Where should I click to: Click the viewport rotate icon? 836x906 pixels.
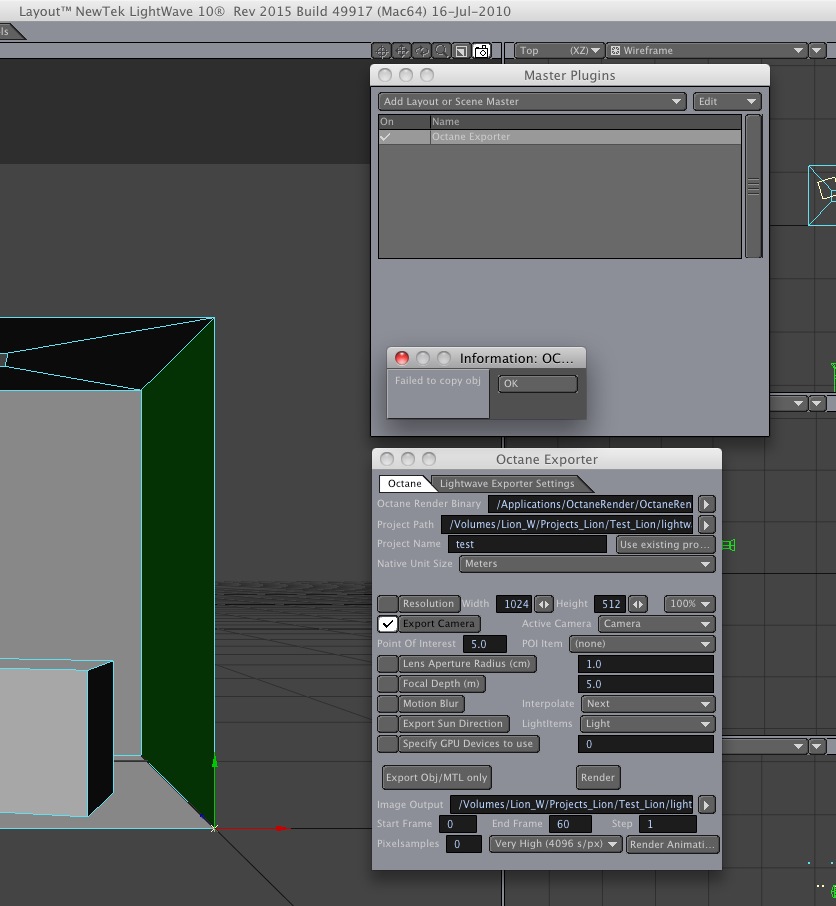coord(421,51)
